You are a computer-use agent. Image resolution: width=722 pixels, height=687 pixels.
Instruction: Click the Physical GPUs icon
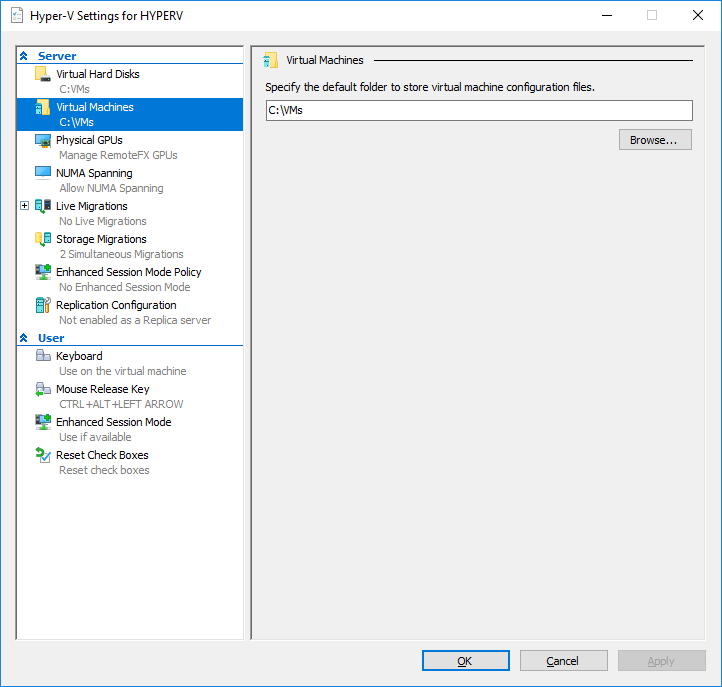point(43,140)
